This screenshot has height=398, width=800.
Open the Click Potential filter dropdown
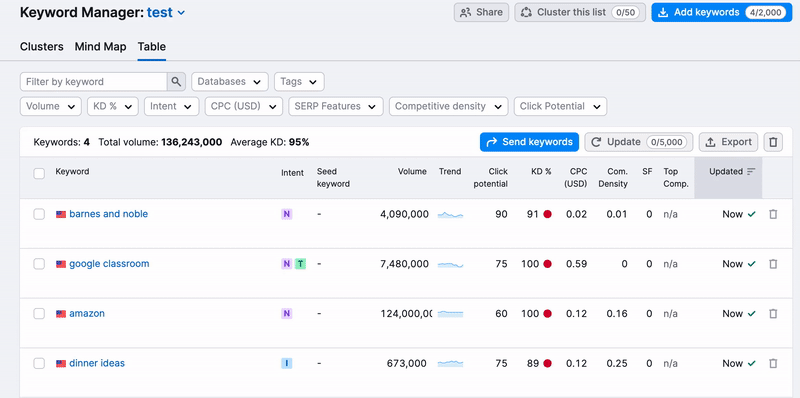click(x=560, y=106)
